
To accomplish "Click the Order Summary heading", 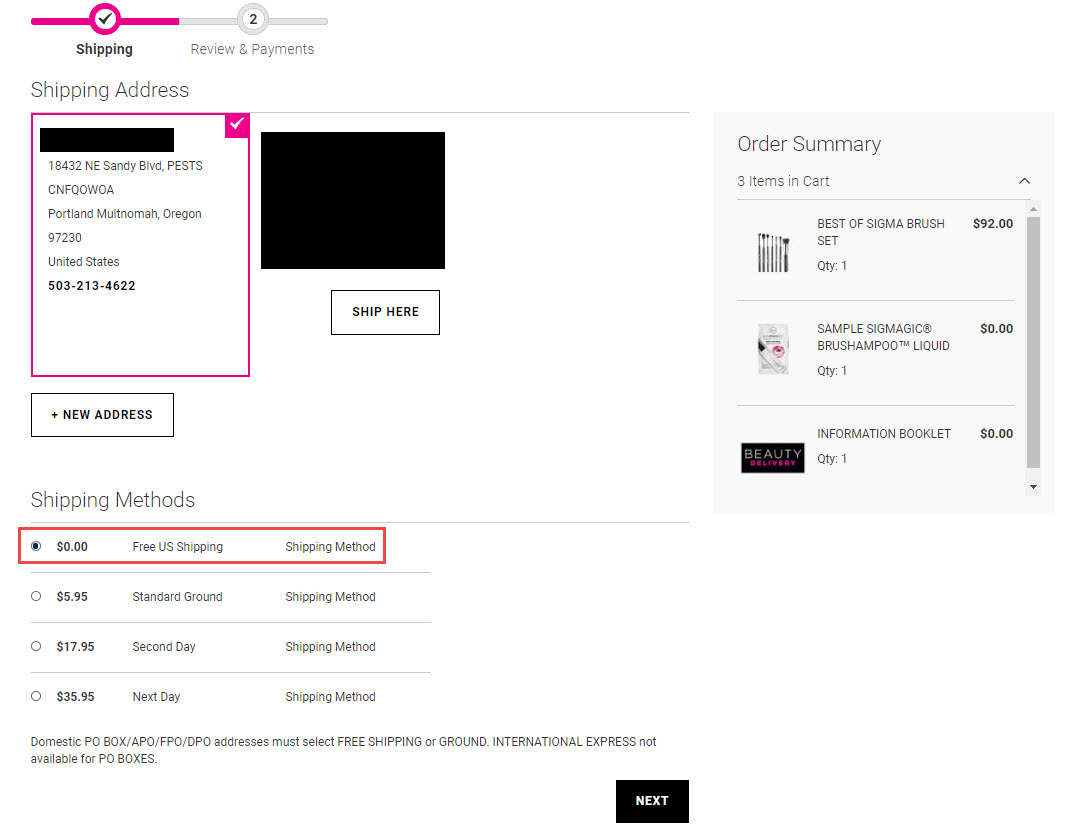I will [809, 144].
